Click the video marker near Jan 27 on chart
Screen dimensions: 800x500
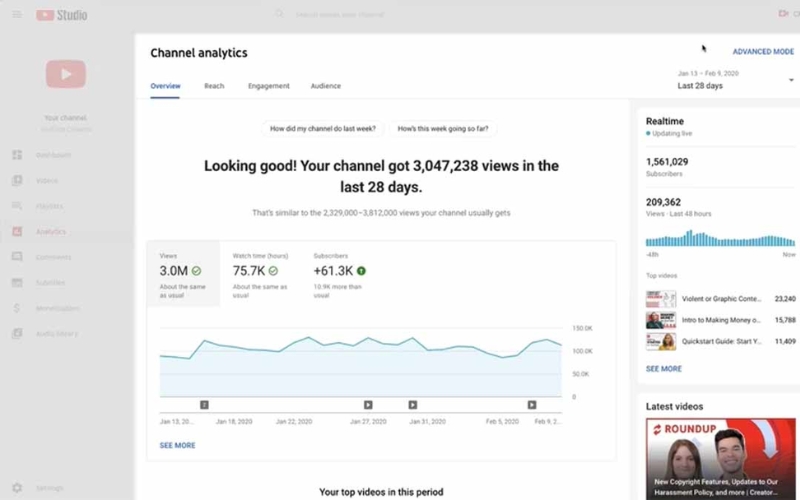pyautogui.click(x=368, y=405)
